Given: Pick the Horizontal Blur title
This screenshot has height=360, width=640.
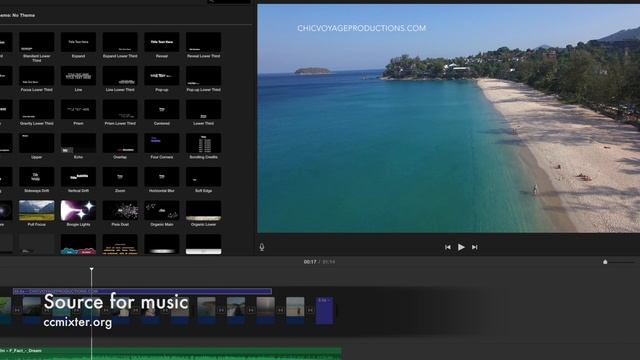Looking at the screenshot, I should pos(162,177).
